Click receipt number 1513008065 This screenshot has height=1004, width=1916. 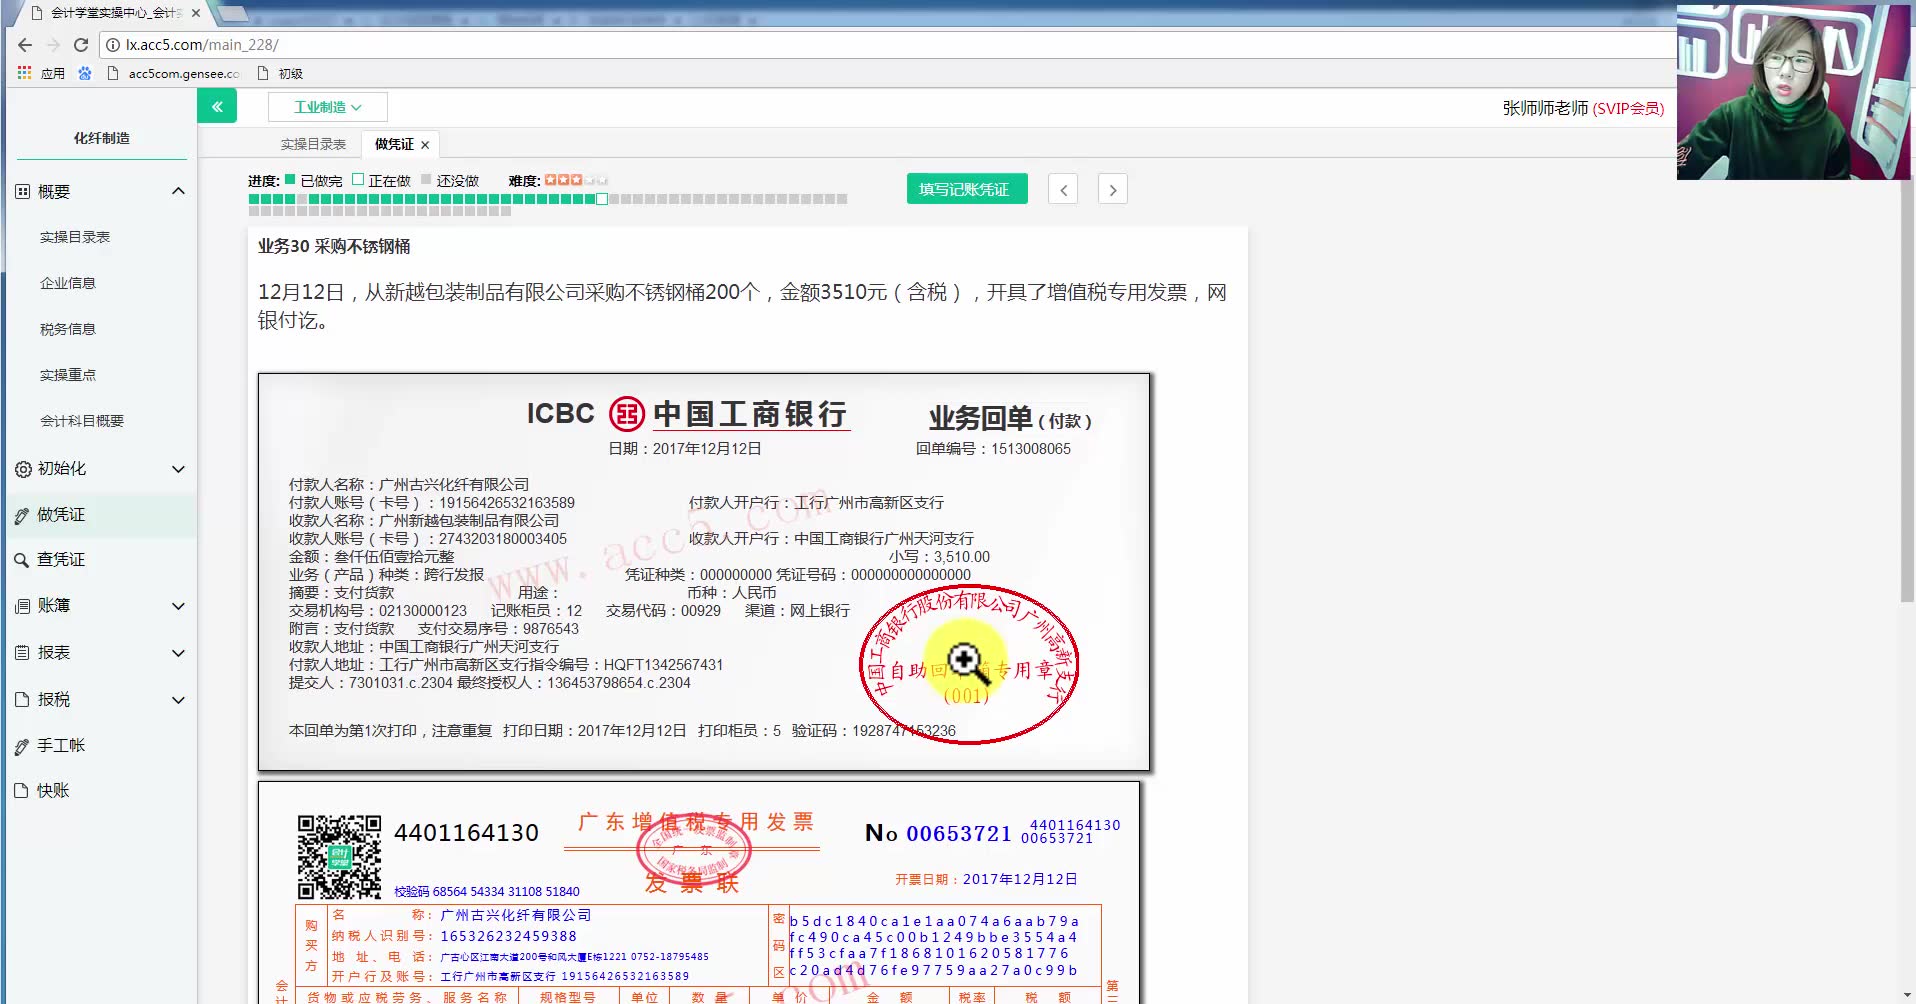(x=1031, y=449)
